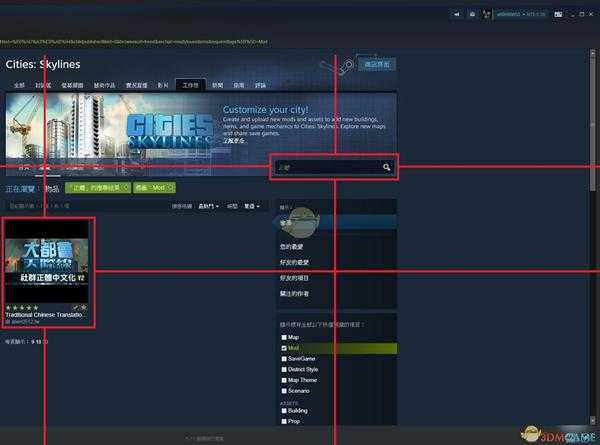Screen dimensions: 600x445
Task: Uncheck the Mod filter checkbox
Action: (284, 347)
